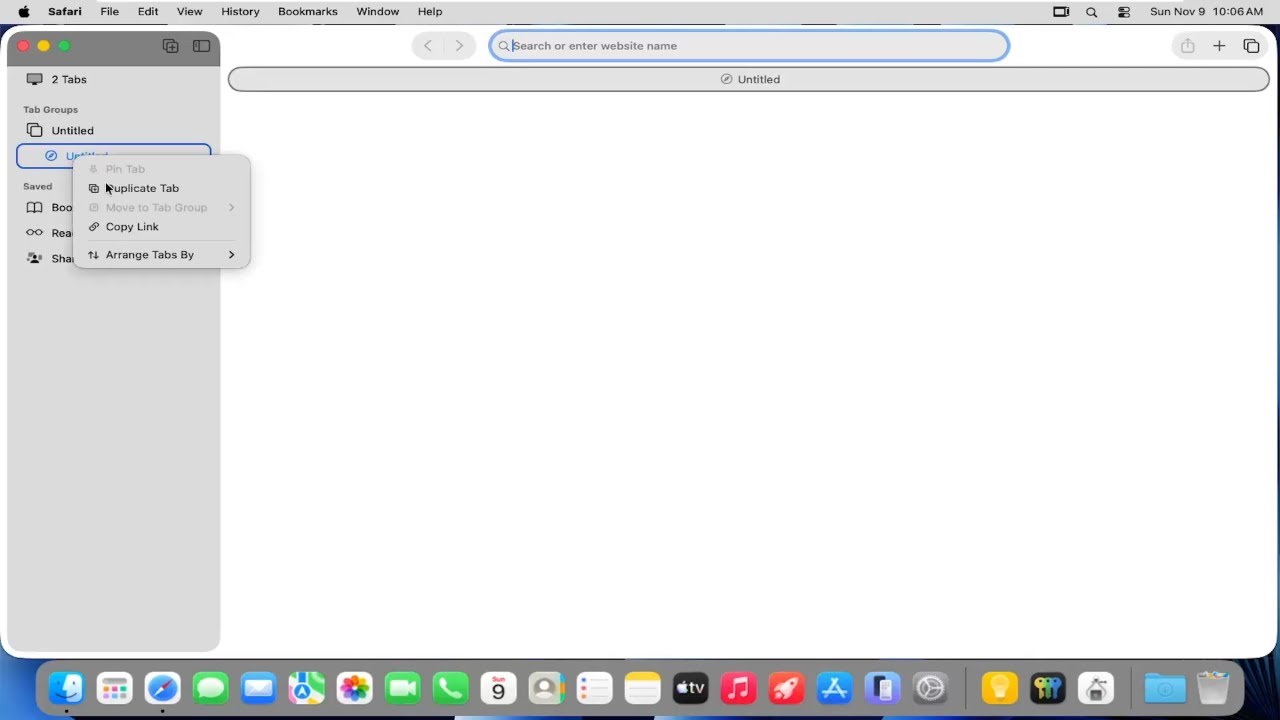Click the date and time in menu bar
The image size is (1280, 720).
click(1206, 12)
